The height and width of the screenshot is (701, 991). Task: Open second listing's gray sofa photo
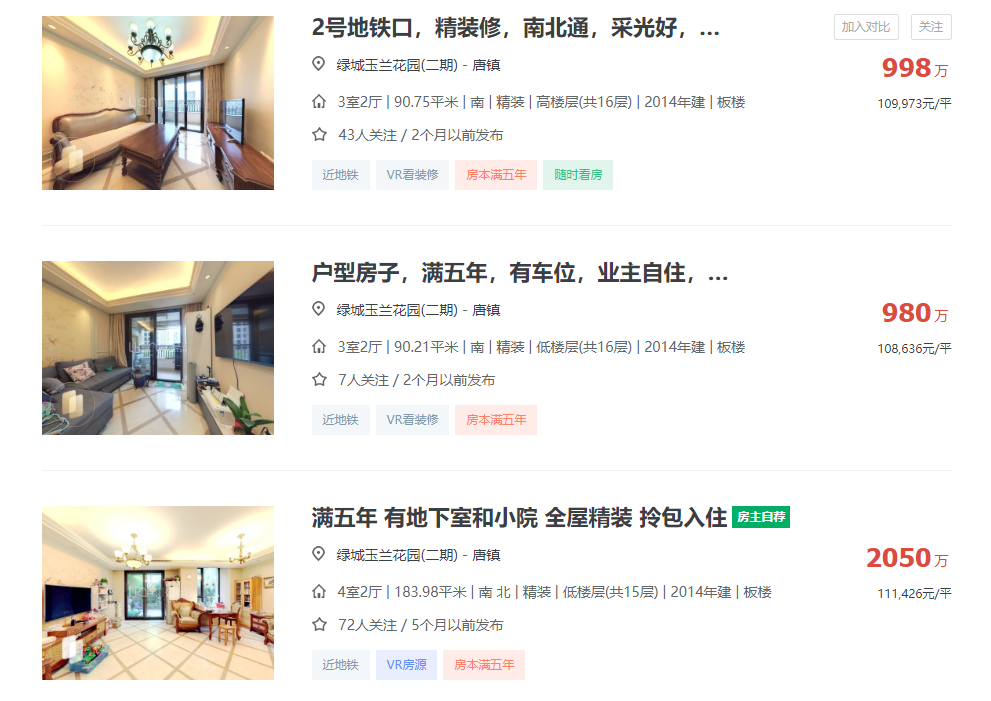(158, 348)
